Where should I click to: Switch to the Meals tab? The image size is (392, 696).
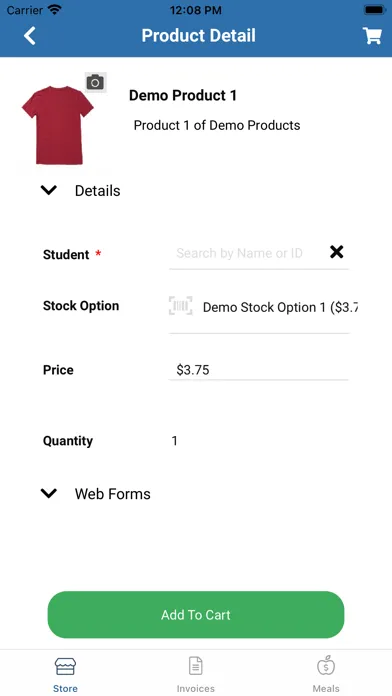point(326,673)
